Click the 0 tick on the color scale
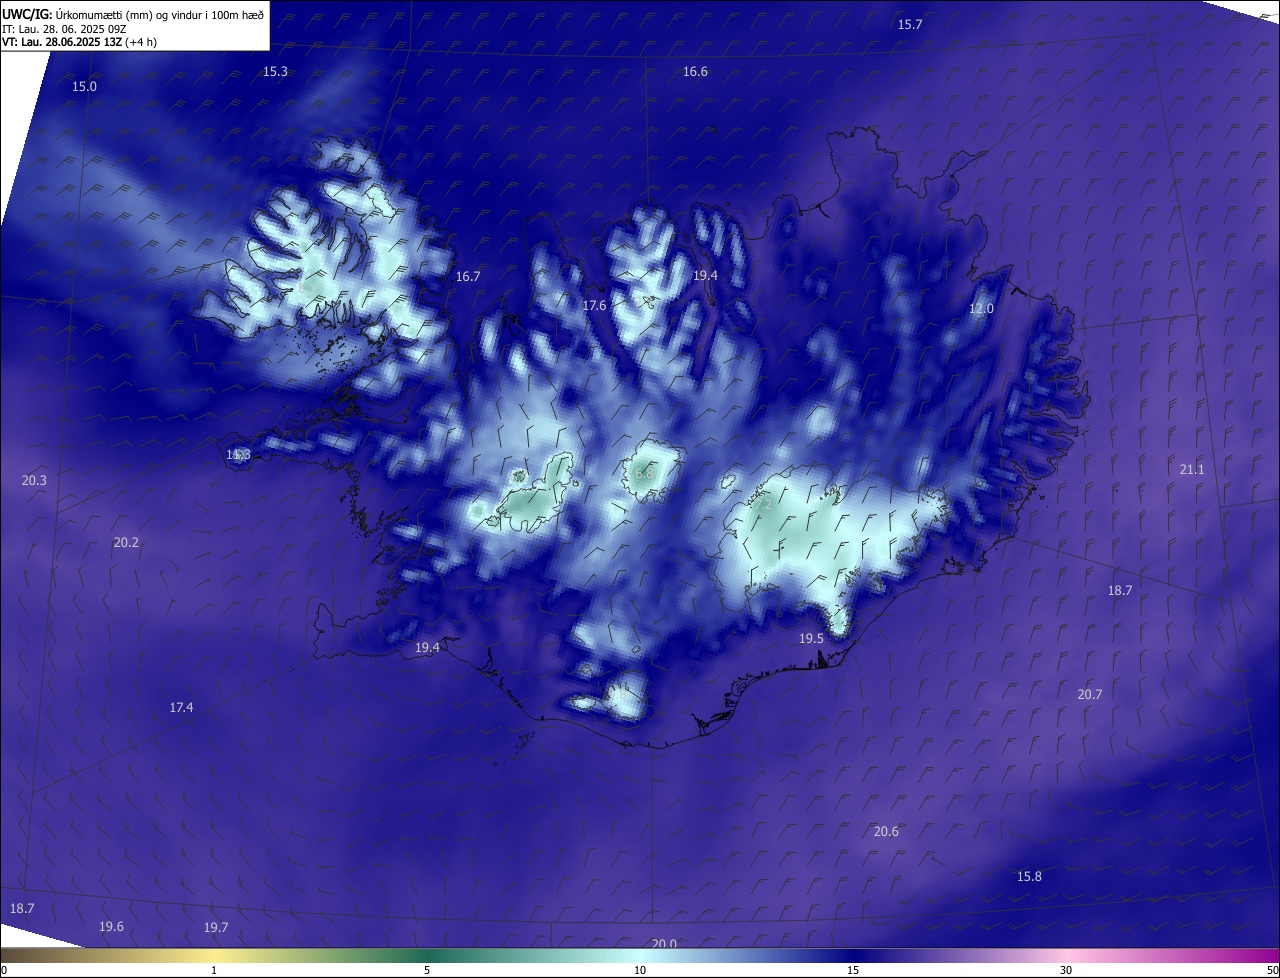 pos(4,971)
